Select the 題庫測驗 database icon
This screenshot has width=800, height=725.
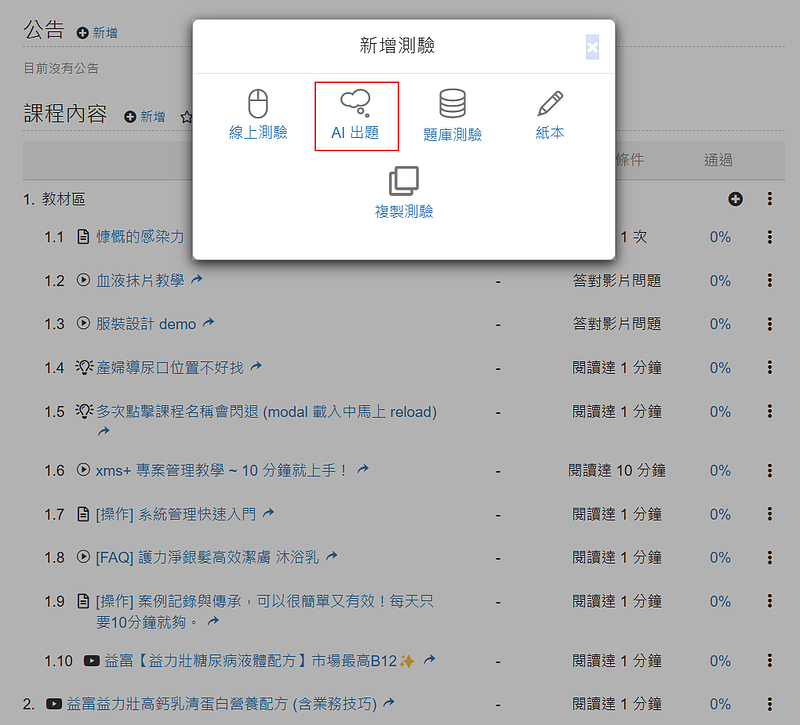(452, 104)
